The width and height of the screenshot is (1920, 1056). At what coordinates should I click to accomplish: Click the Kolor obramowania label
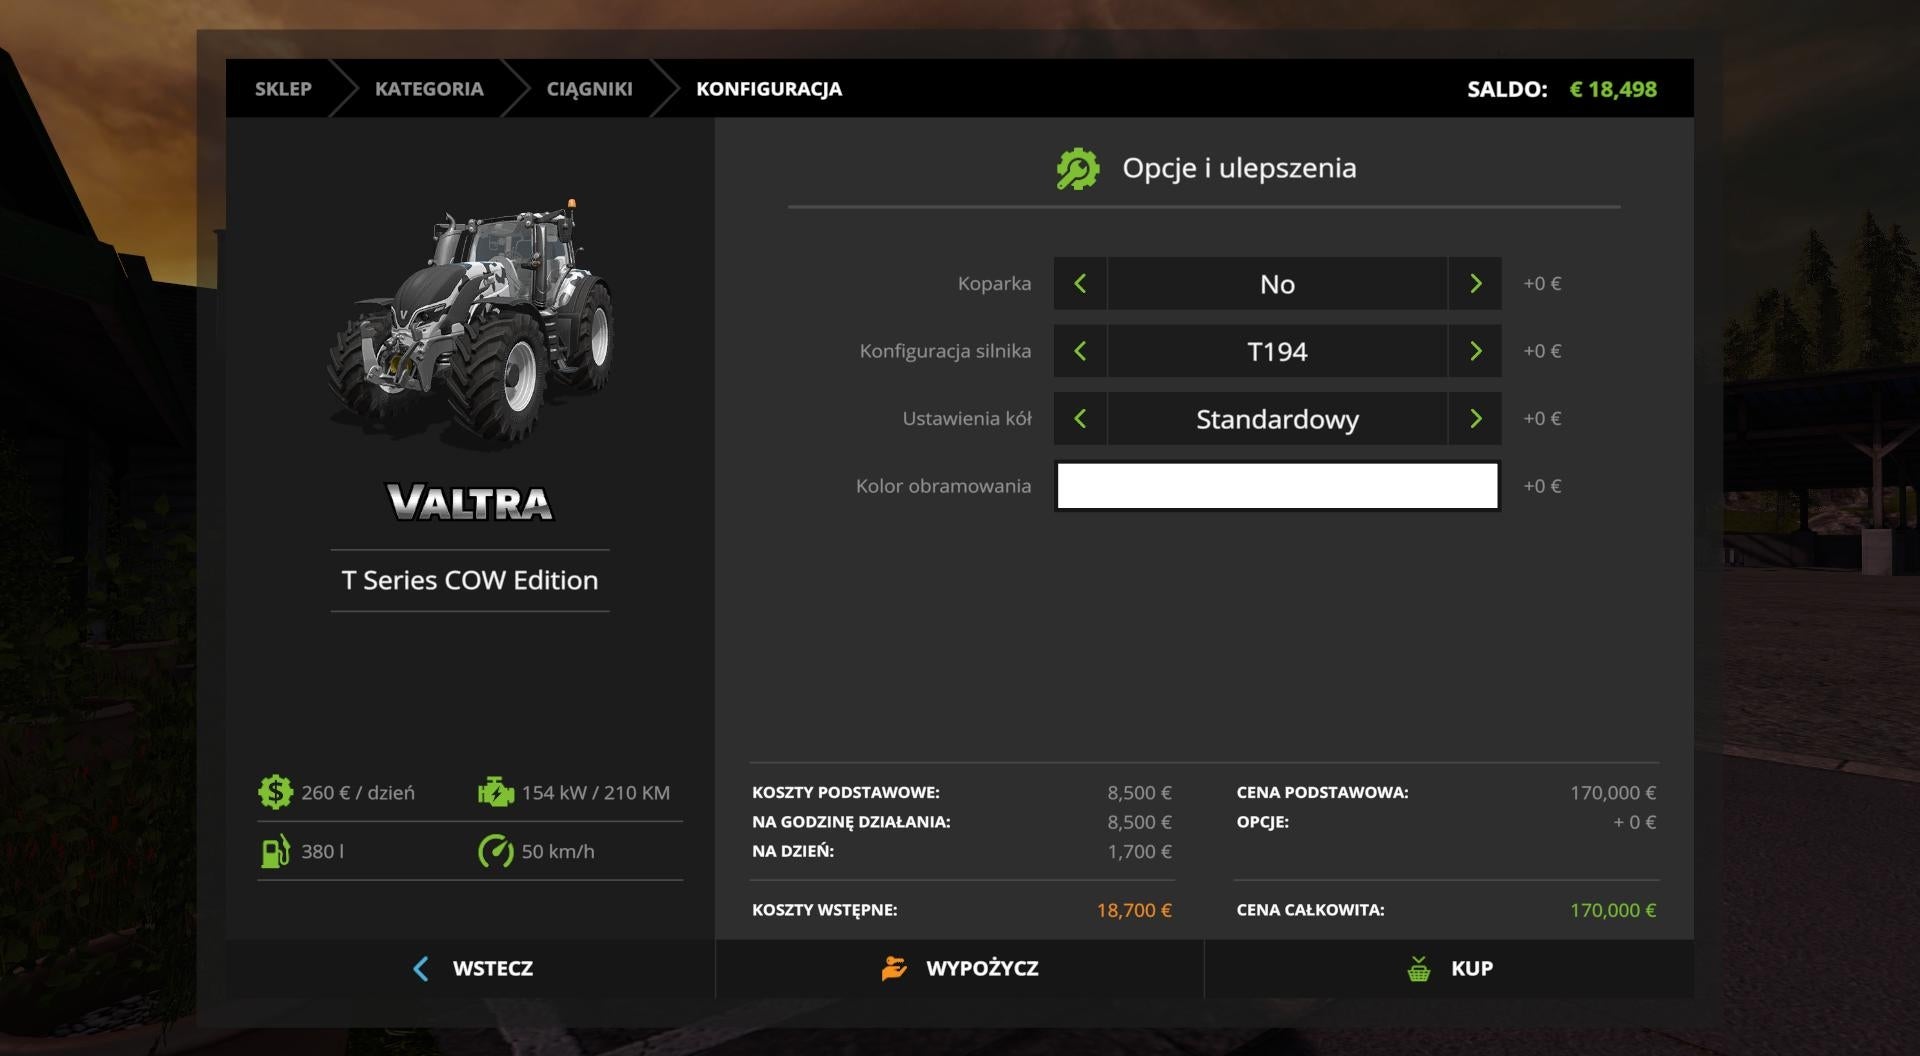[943, 486]
